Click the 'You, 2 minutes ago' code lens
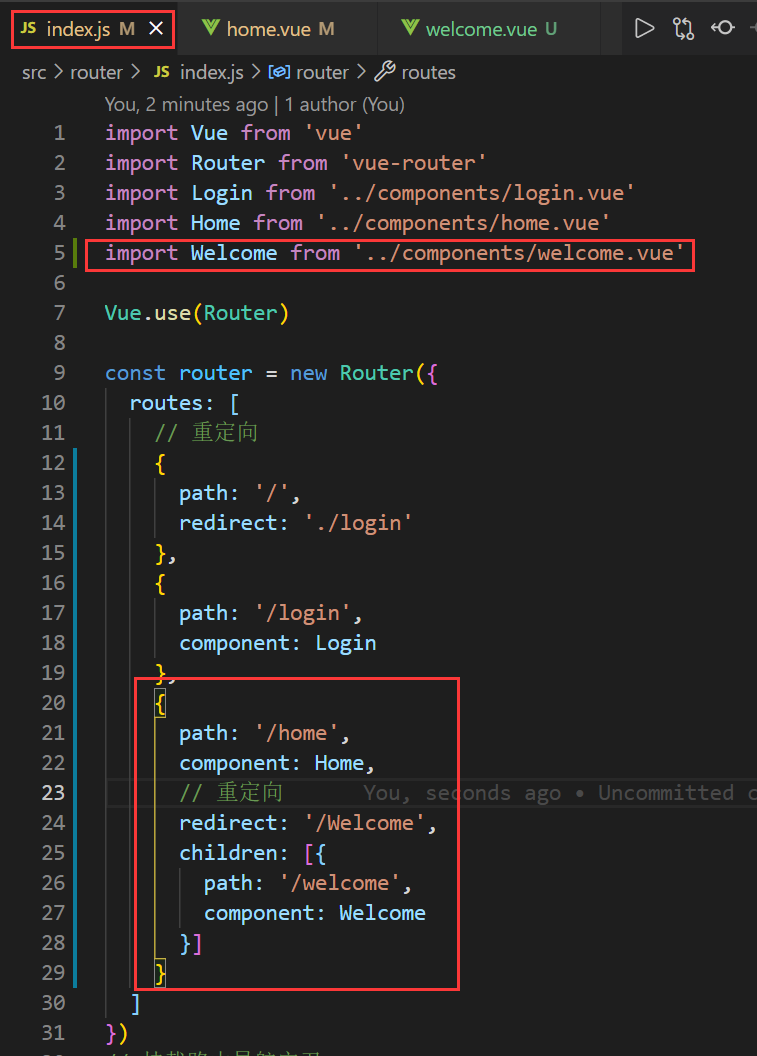The image size is (757, 1056). tap(186, 104)
